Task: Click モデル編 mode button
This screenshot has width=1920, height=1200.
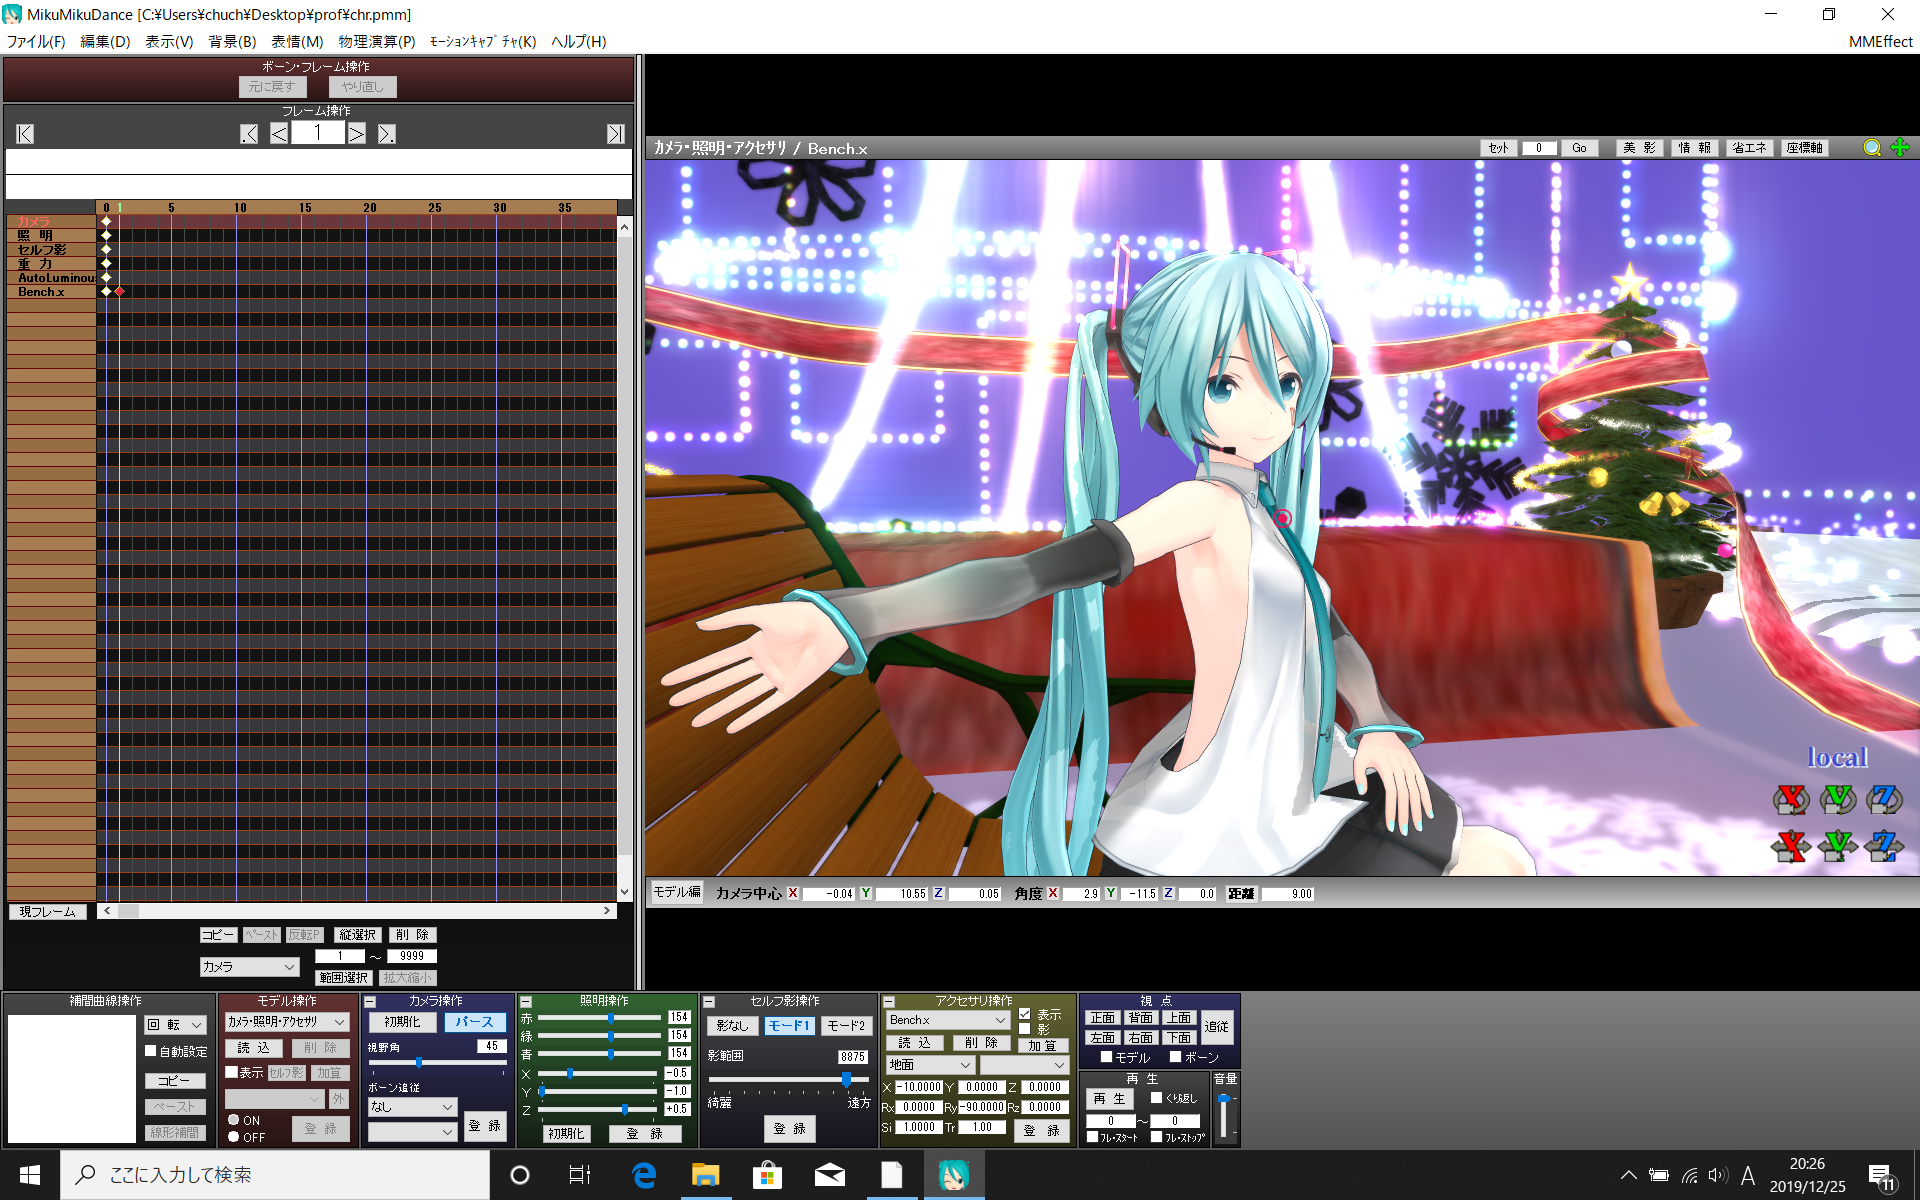Action: pos(677,892)
